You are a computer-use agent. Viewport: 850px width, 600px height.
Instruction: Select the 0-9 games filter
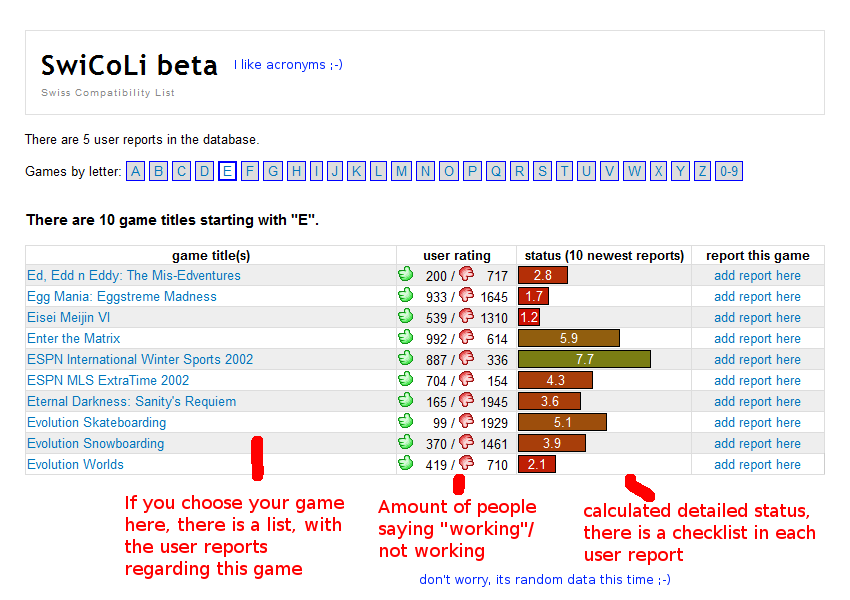coord(729,171)
